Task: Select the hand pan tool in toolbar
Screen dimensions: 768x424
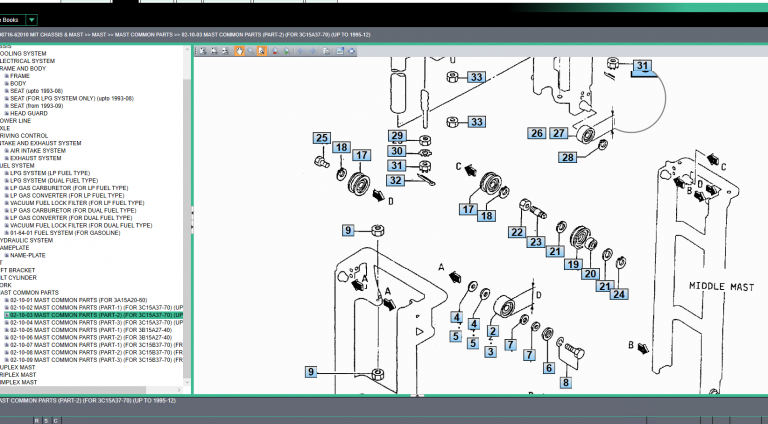Action: (239, 51)
